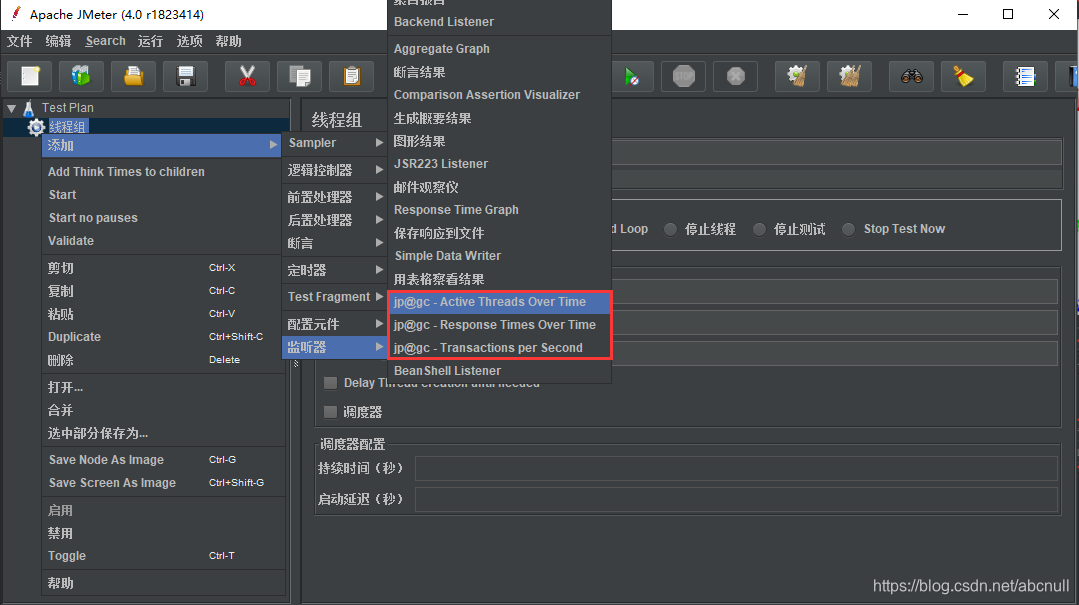Click the Paste clipboard icon
This screenshot has width=1079, height=605.
tap(351, 76)
